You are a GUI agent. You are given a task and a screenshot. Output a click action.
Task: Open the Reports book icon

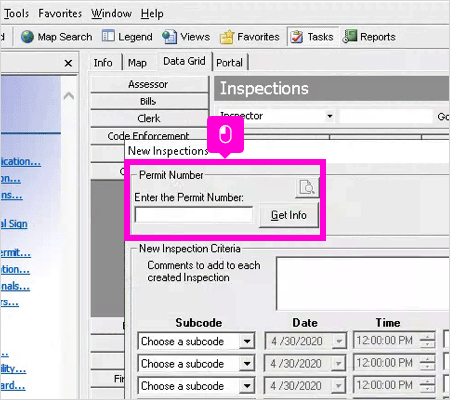tap(350, 36)
